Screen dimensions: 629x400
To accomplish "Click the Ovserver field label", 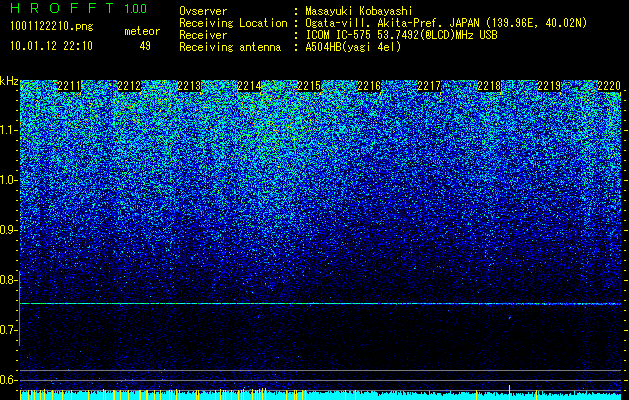I will 203,11.
